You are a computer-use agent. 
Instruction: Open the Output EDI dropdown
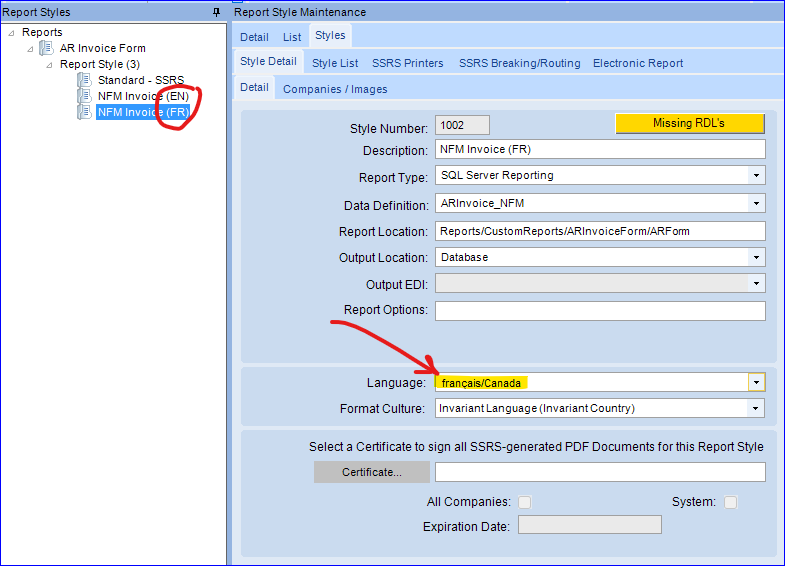coord(756,284)
